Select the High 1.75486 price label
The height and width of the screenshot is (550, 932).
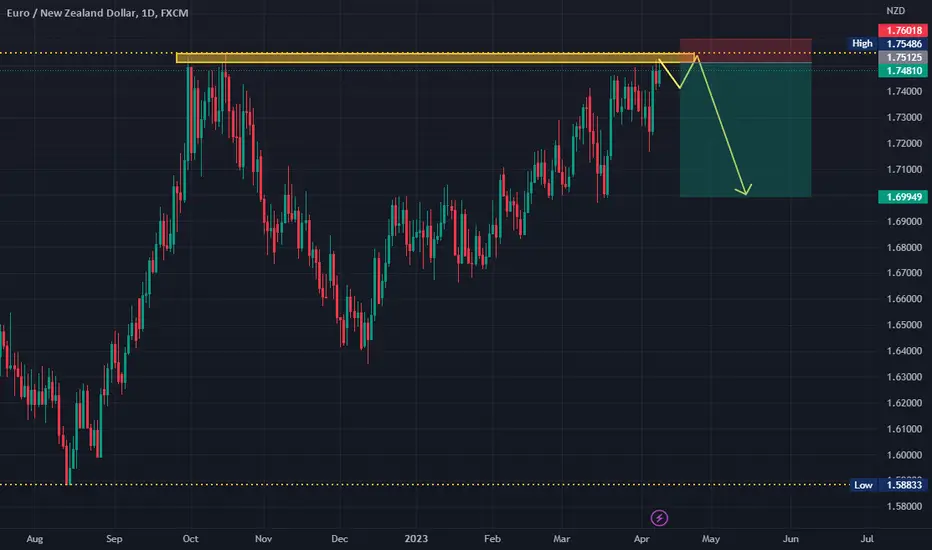coord(889,43)
